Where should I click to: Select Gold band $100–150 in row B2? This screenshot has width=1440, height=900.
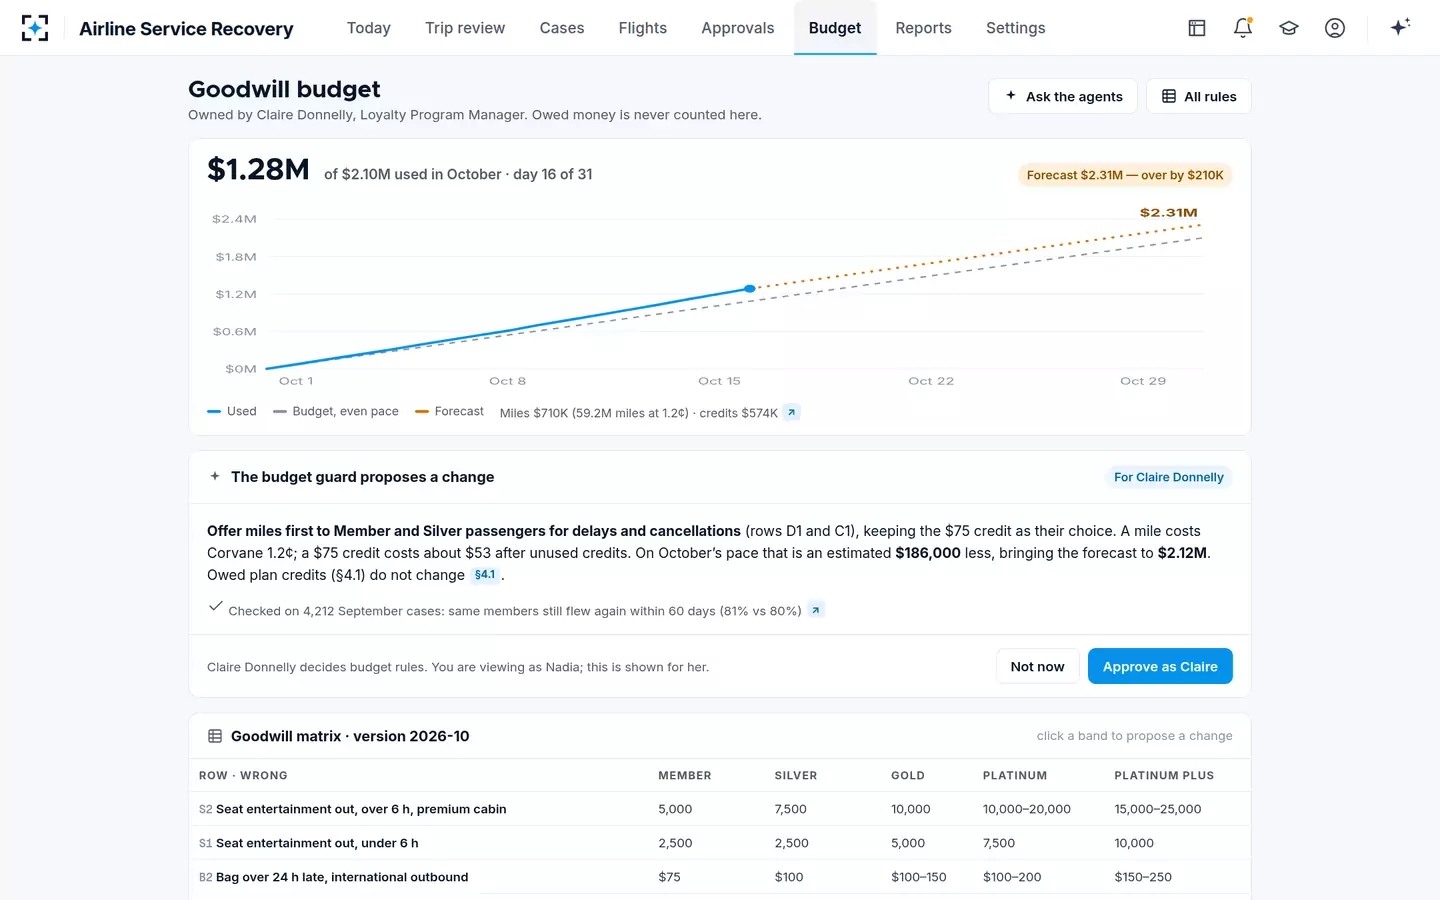coord(919,877)
